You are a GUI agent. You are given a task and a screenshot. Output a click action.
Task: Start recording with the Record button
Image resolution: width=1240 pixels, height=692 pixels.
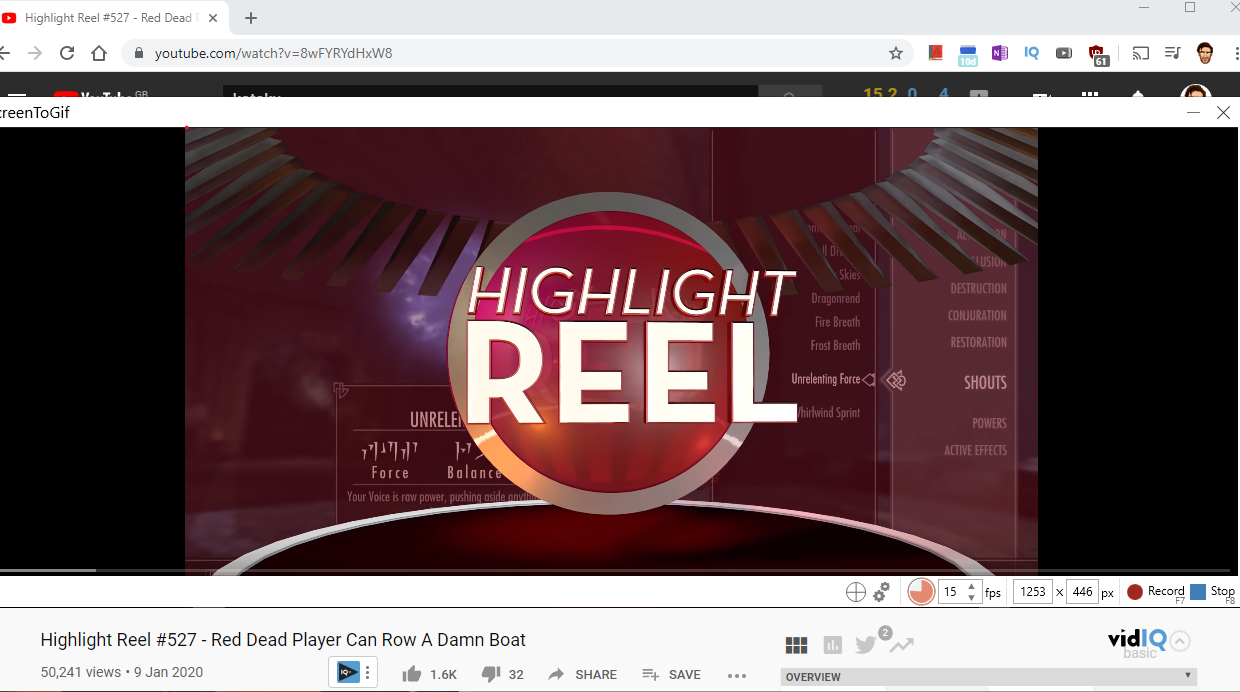(x=1156, y=592)
